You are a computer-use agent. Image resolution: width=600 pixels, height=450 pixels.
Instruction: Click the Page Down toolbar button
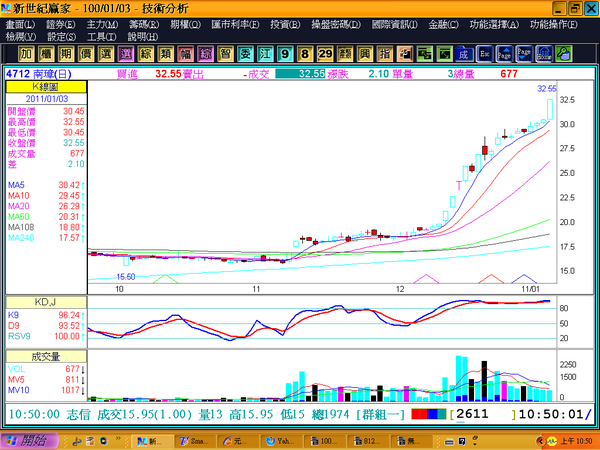click(x=524, y=54)
